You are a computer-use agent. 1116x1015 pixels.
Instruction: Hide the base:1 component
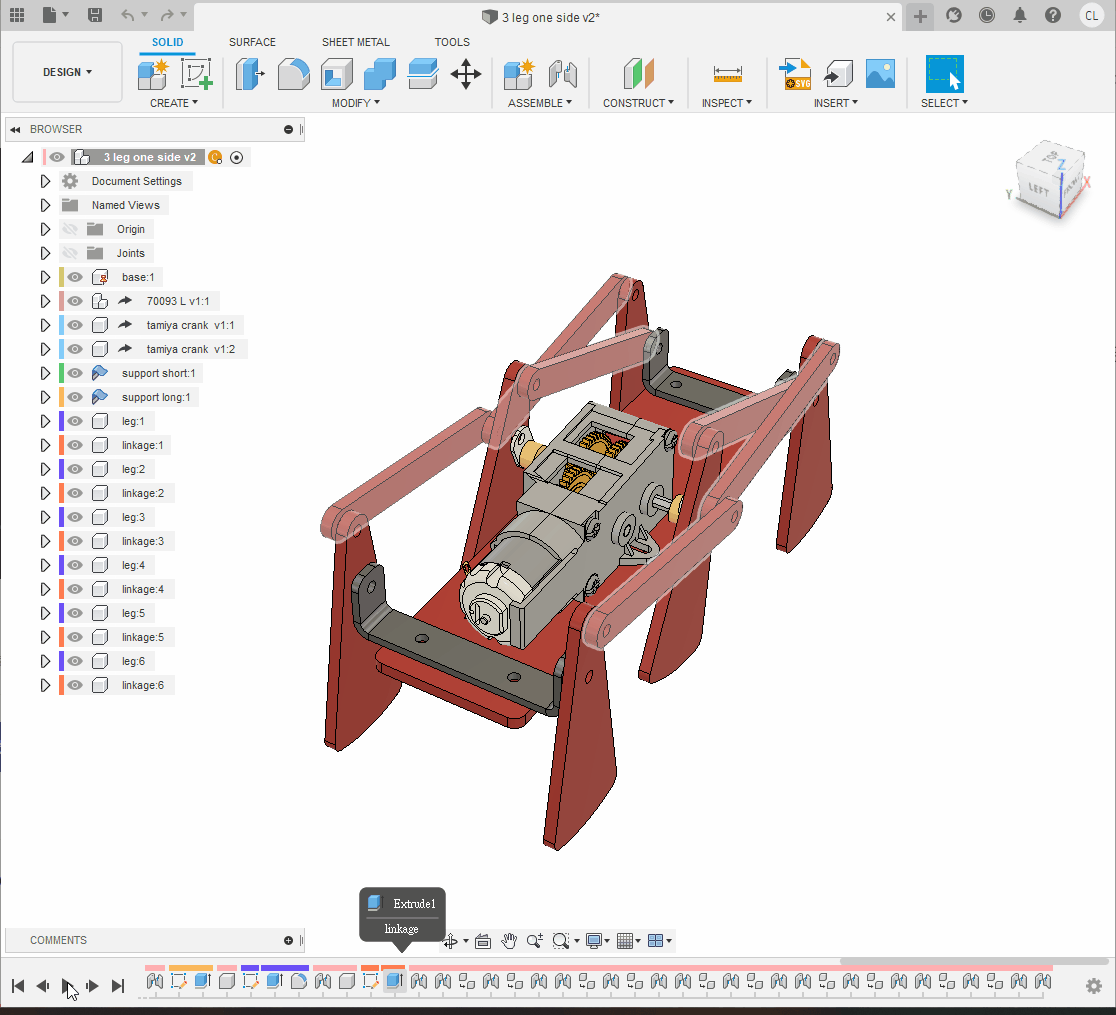pyautogui.click(x=75, y=277)
